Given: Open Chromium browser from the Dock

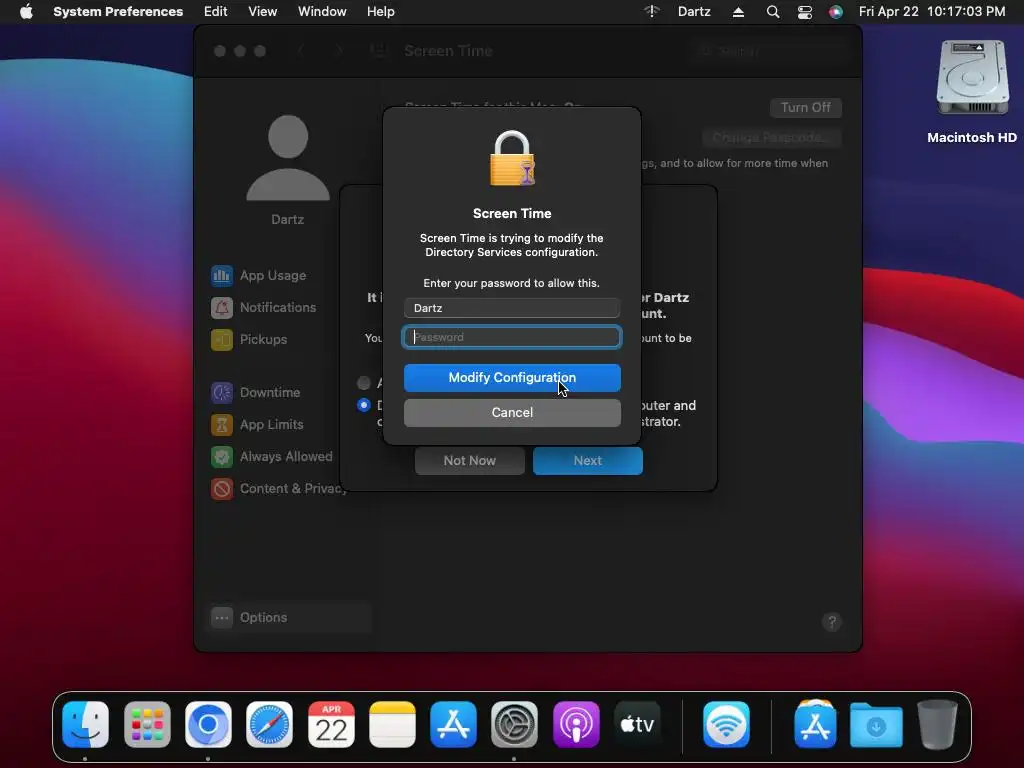Looking at the screenshot, I should coord(208,725).
